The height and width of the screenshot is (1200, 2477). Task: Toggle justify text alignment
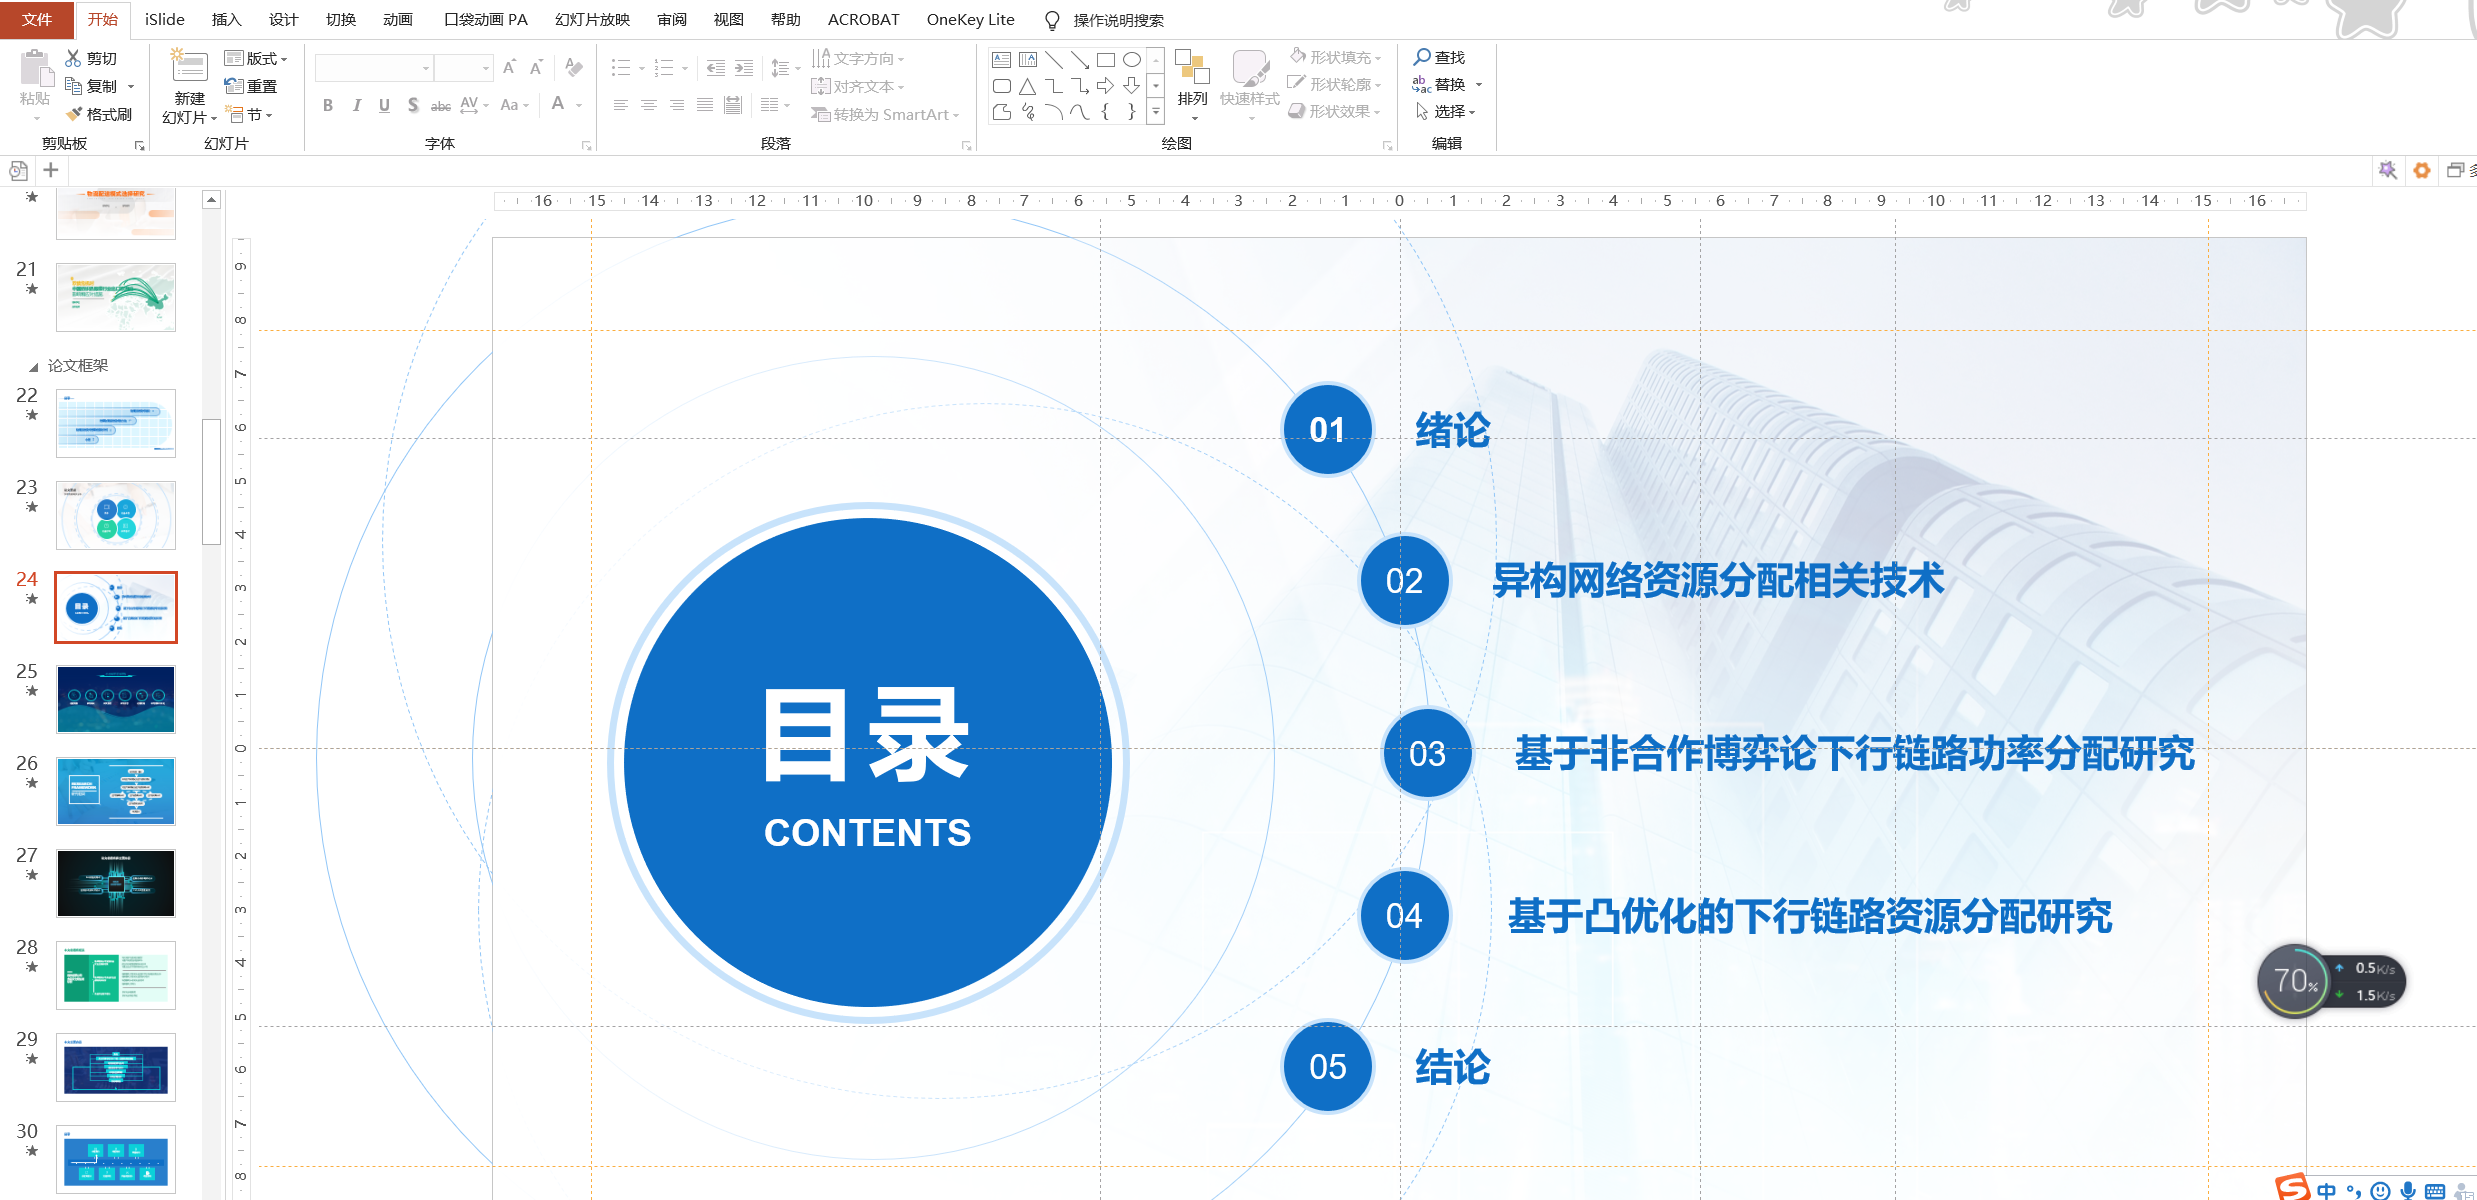705,105
